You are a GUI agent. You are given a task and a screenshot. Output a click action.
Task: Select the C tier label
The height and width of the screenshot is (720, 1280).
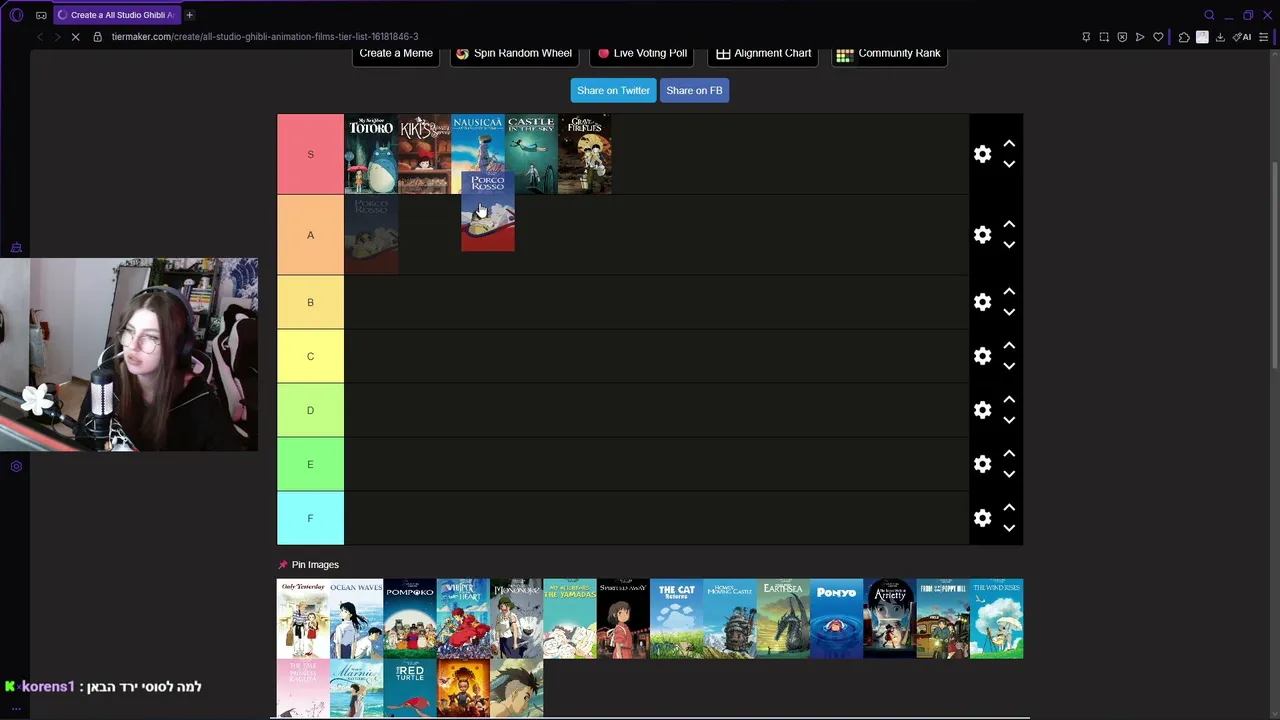(x=310, y=356)
